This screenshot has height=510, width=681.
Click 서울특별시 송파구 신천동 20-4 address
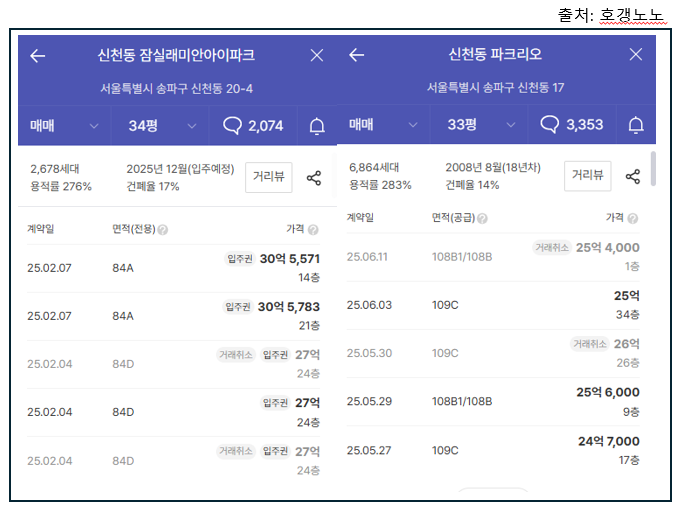(176, 89)
